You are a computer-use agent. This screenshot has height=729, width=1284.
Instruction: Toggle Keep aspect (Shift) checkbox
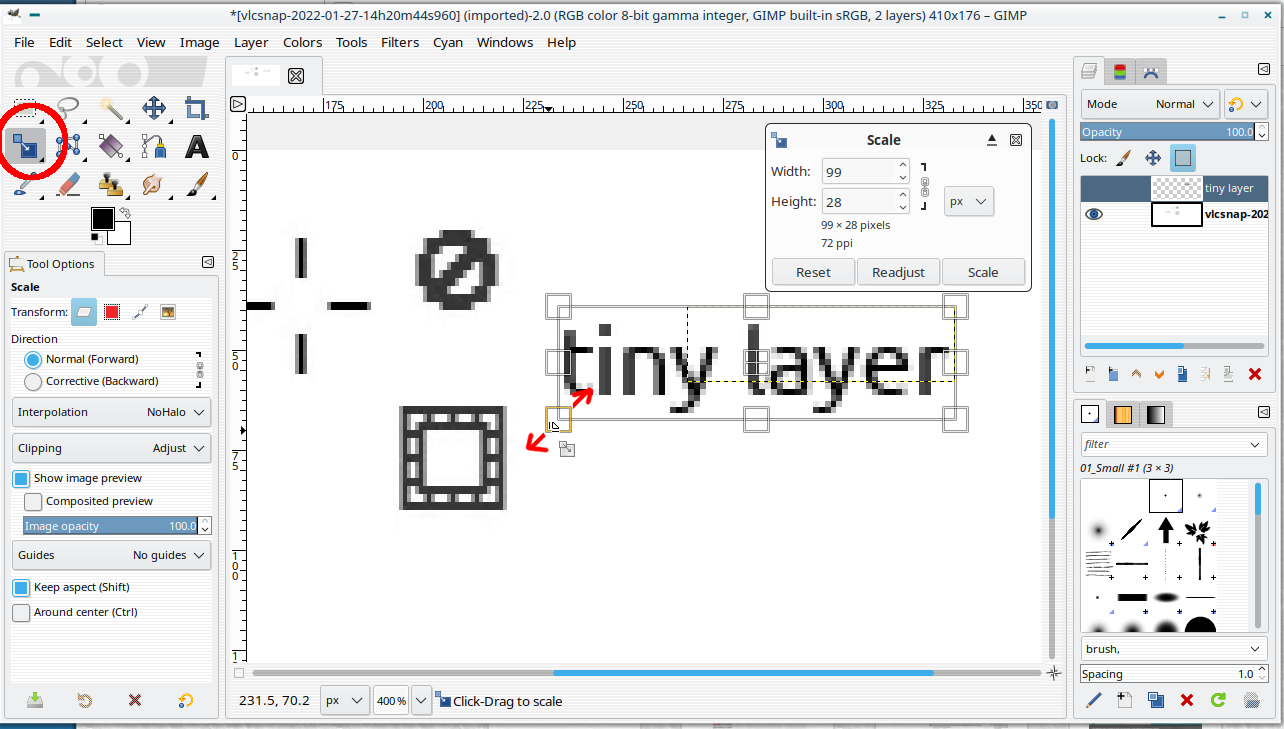[x=71, y=587]
